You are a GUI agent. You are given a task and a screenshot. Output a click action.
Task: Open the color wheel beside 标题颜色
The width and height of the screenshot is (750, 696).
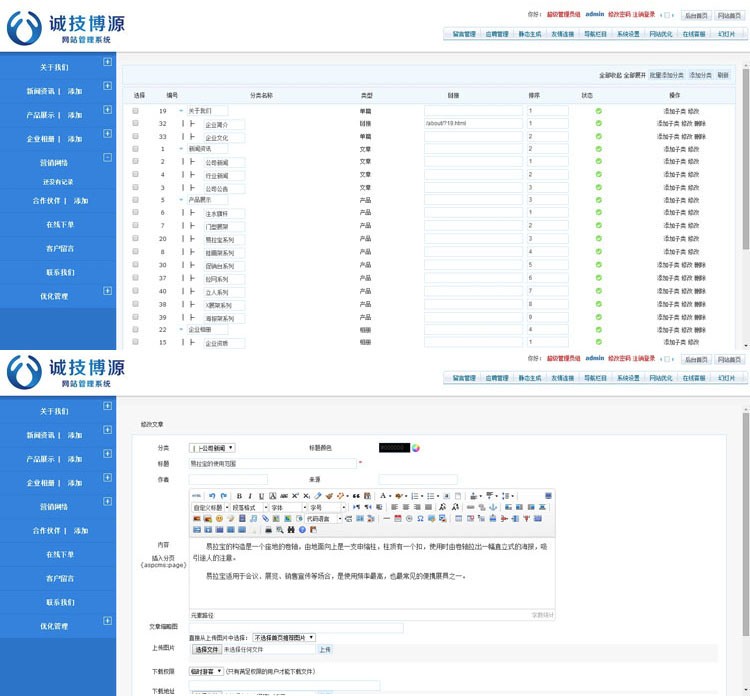(417, 447)
